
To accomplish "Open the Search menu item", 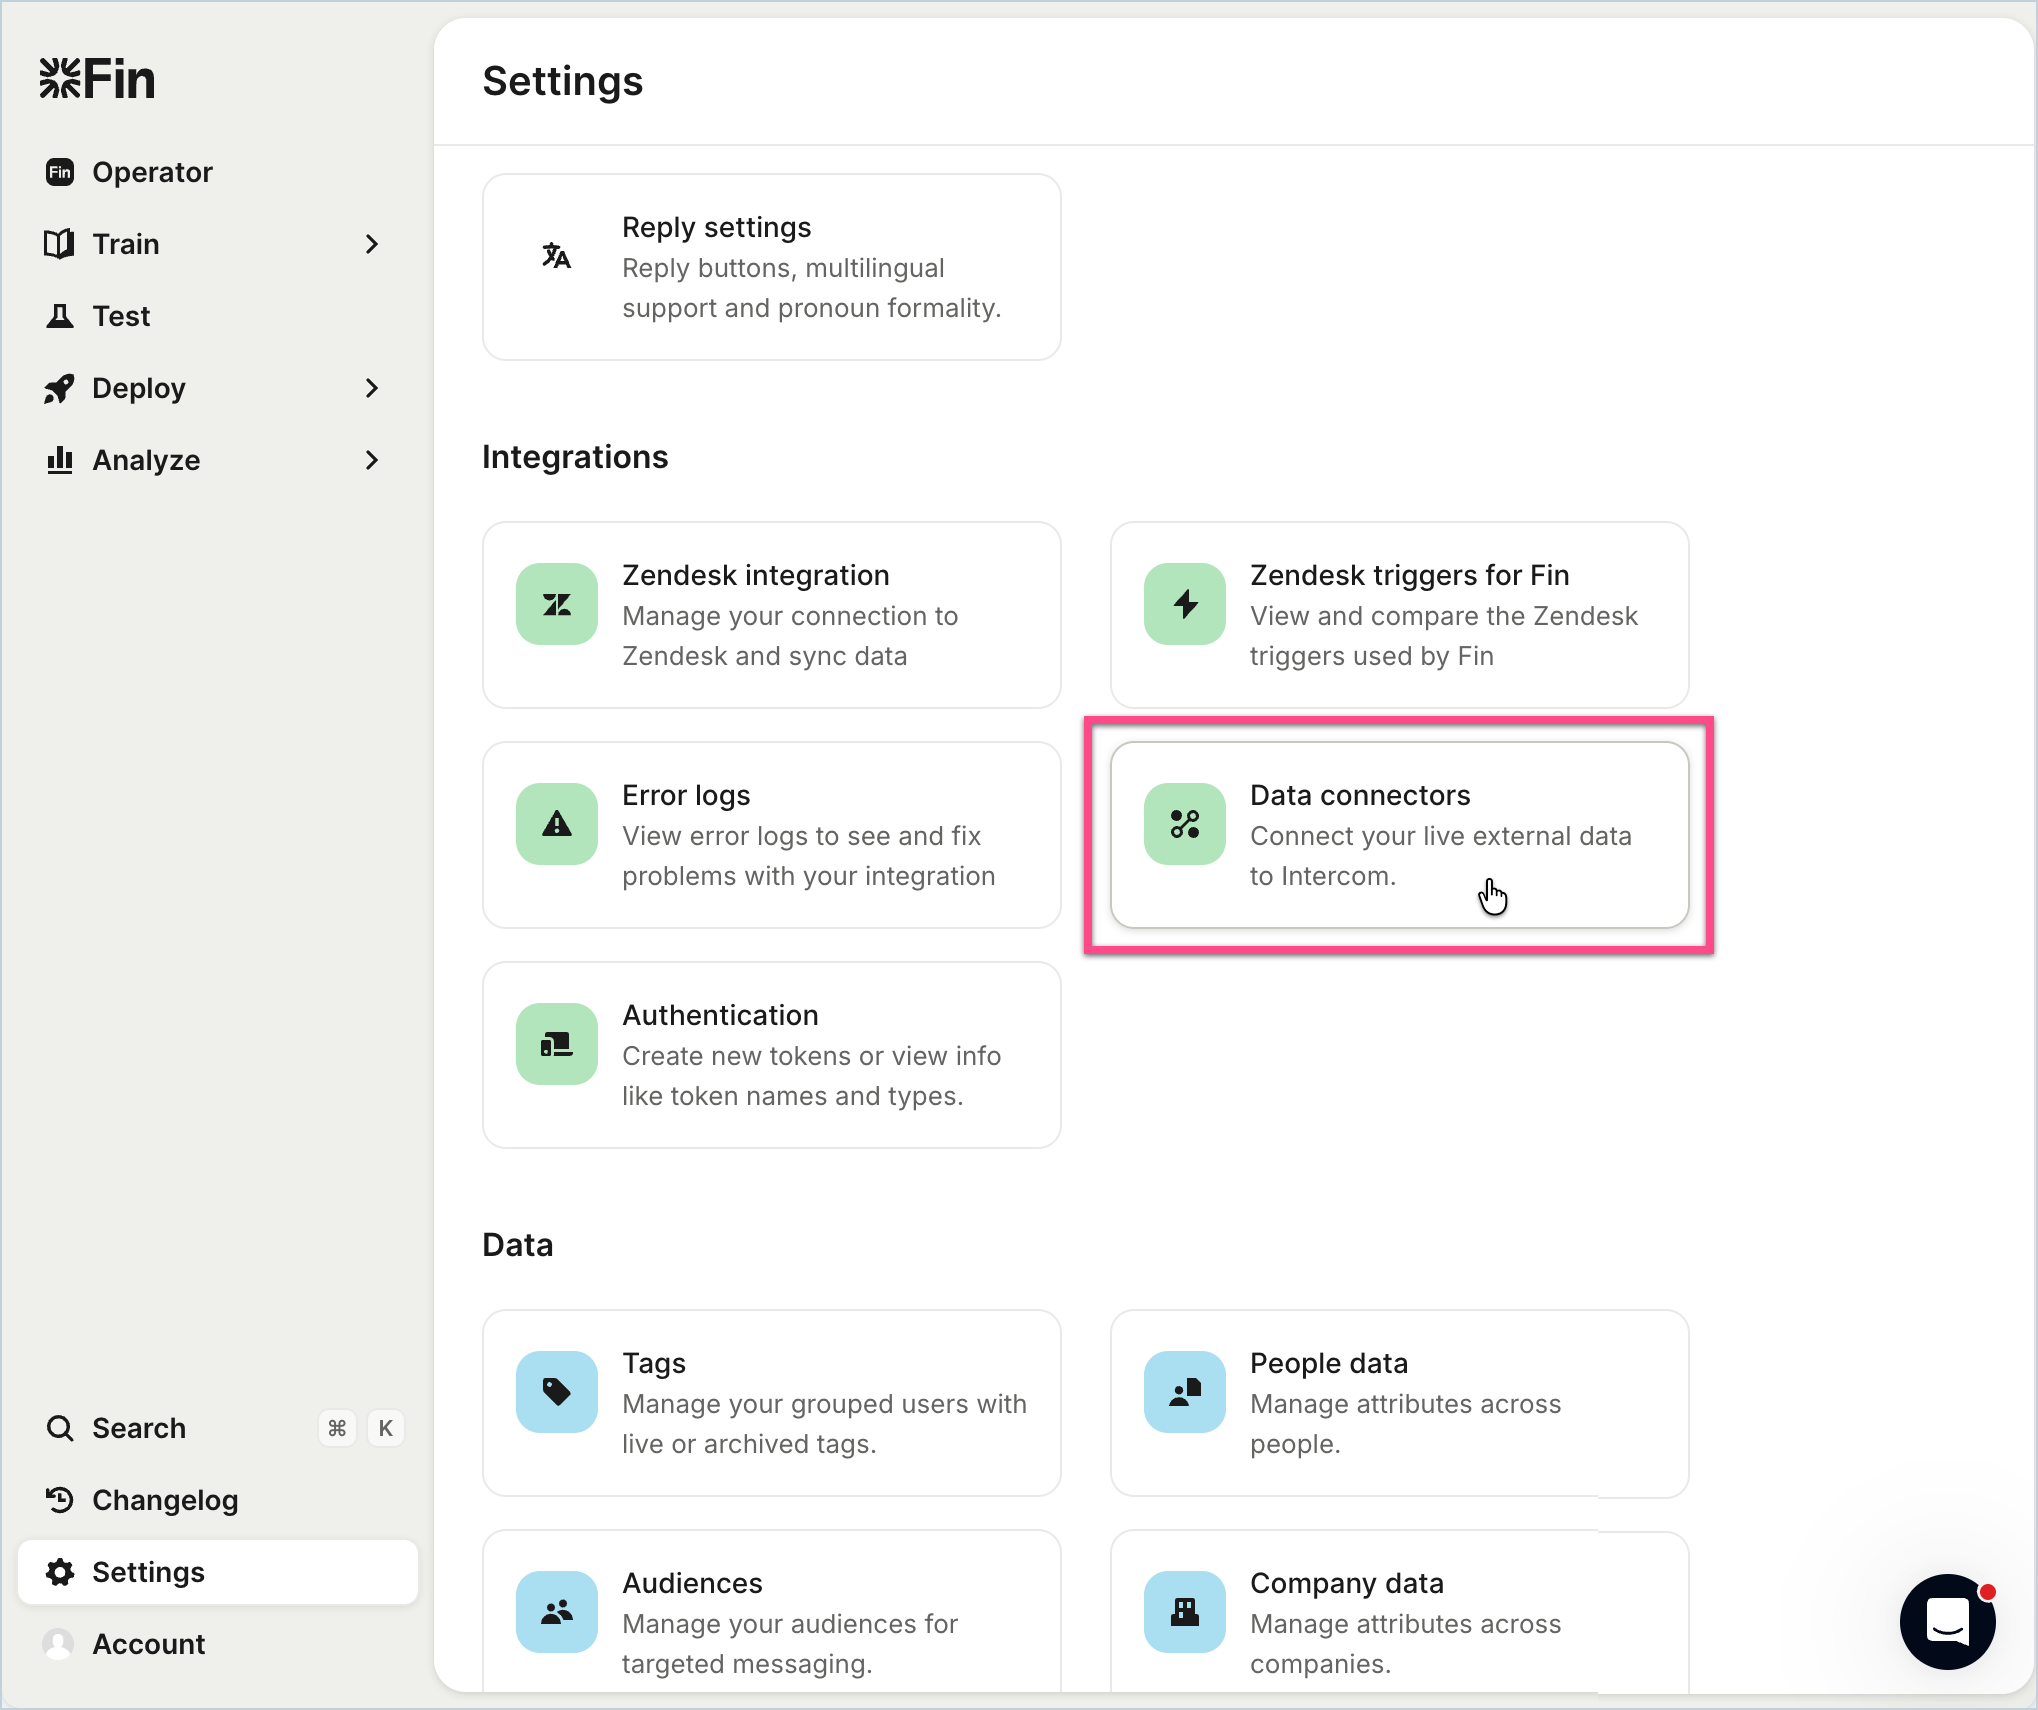I will click(218, 1428).
